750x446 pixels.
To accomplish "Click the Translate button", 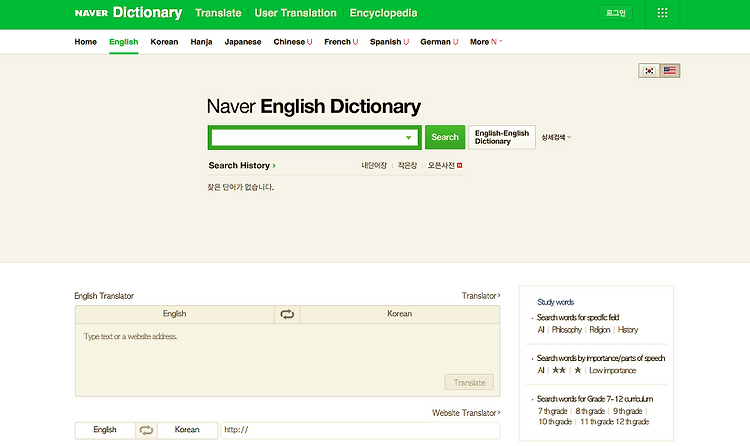I will tap(469, 382).
